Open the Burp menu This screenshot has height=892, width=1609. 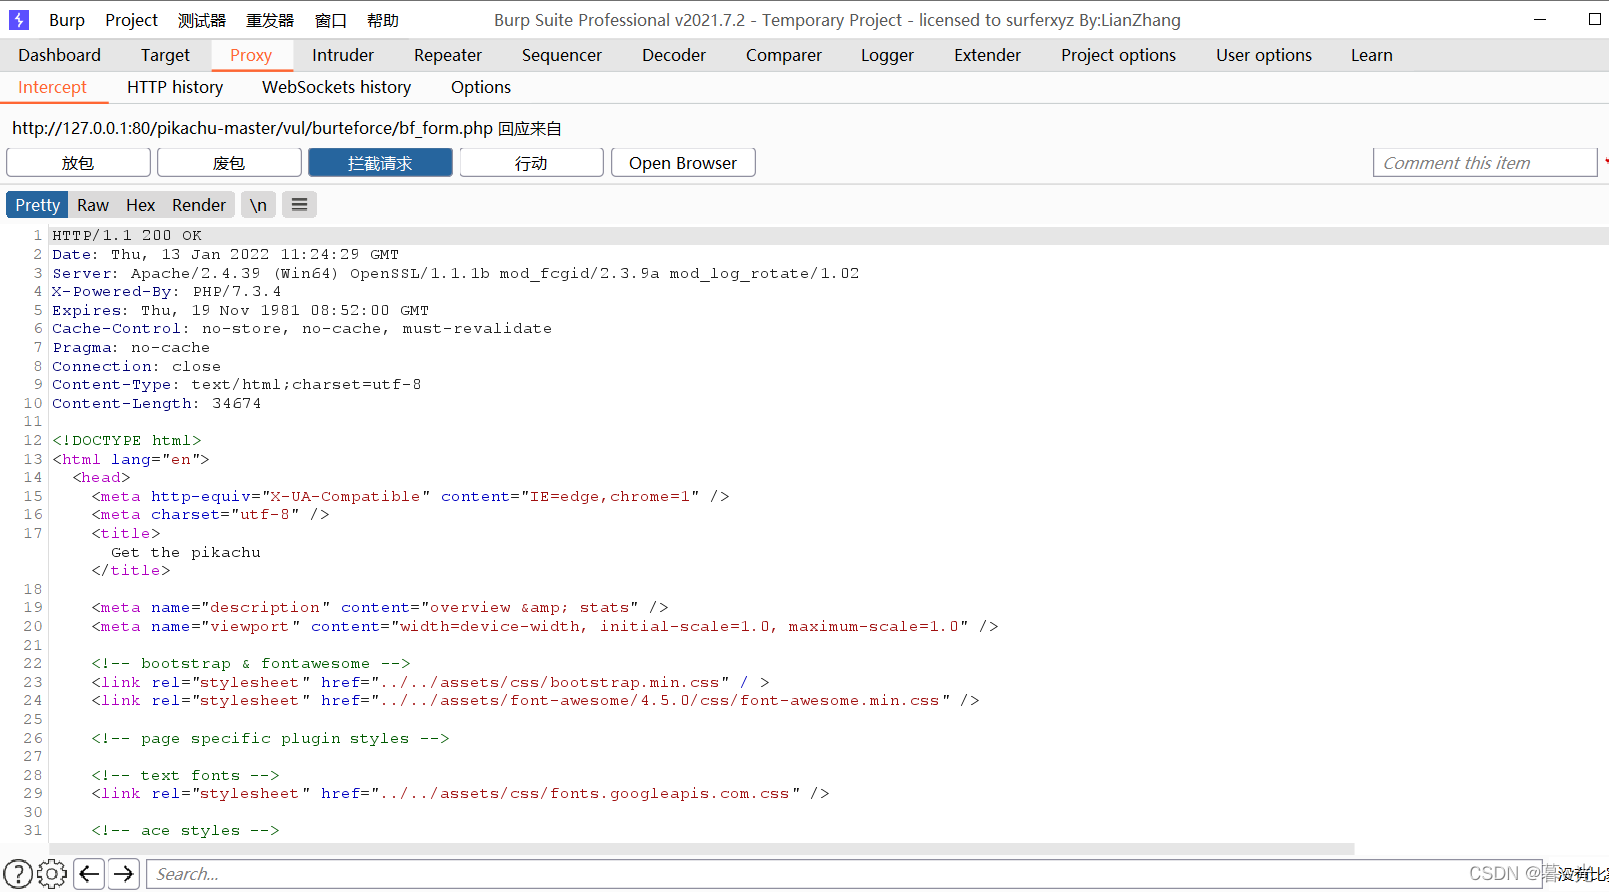(67, 20)
